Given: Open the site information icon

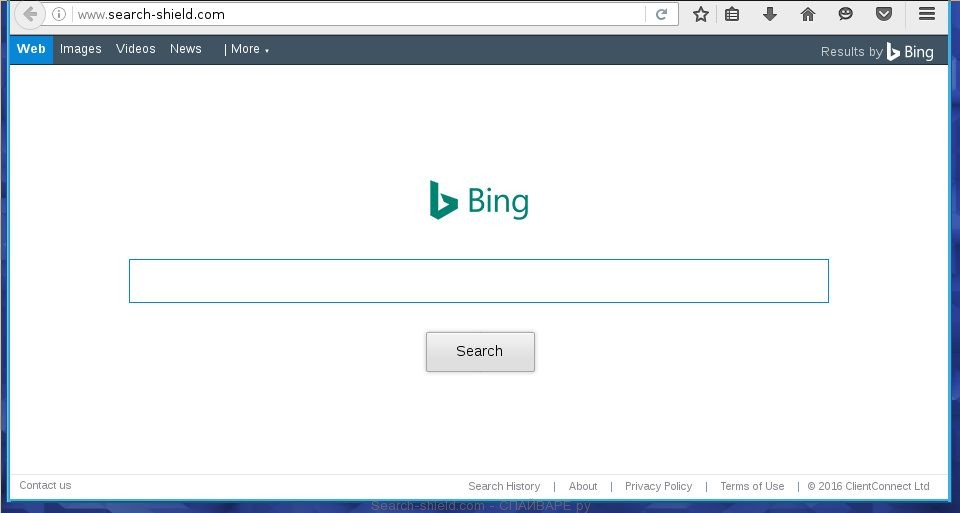Looking at the screenshot, I should click(x=59, y=15).
